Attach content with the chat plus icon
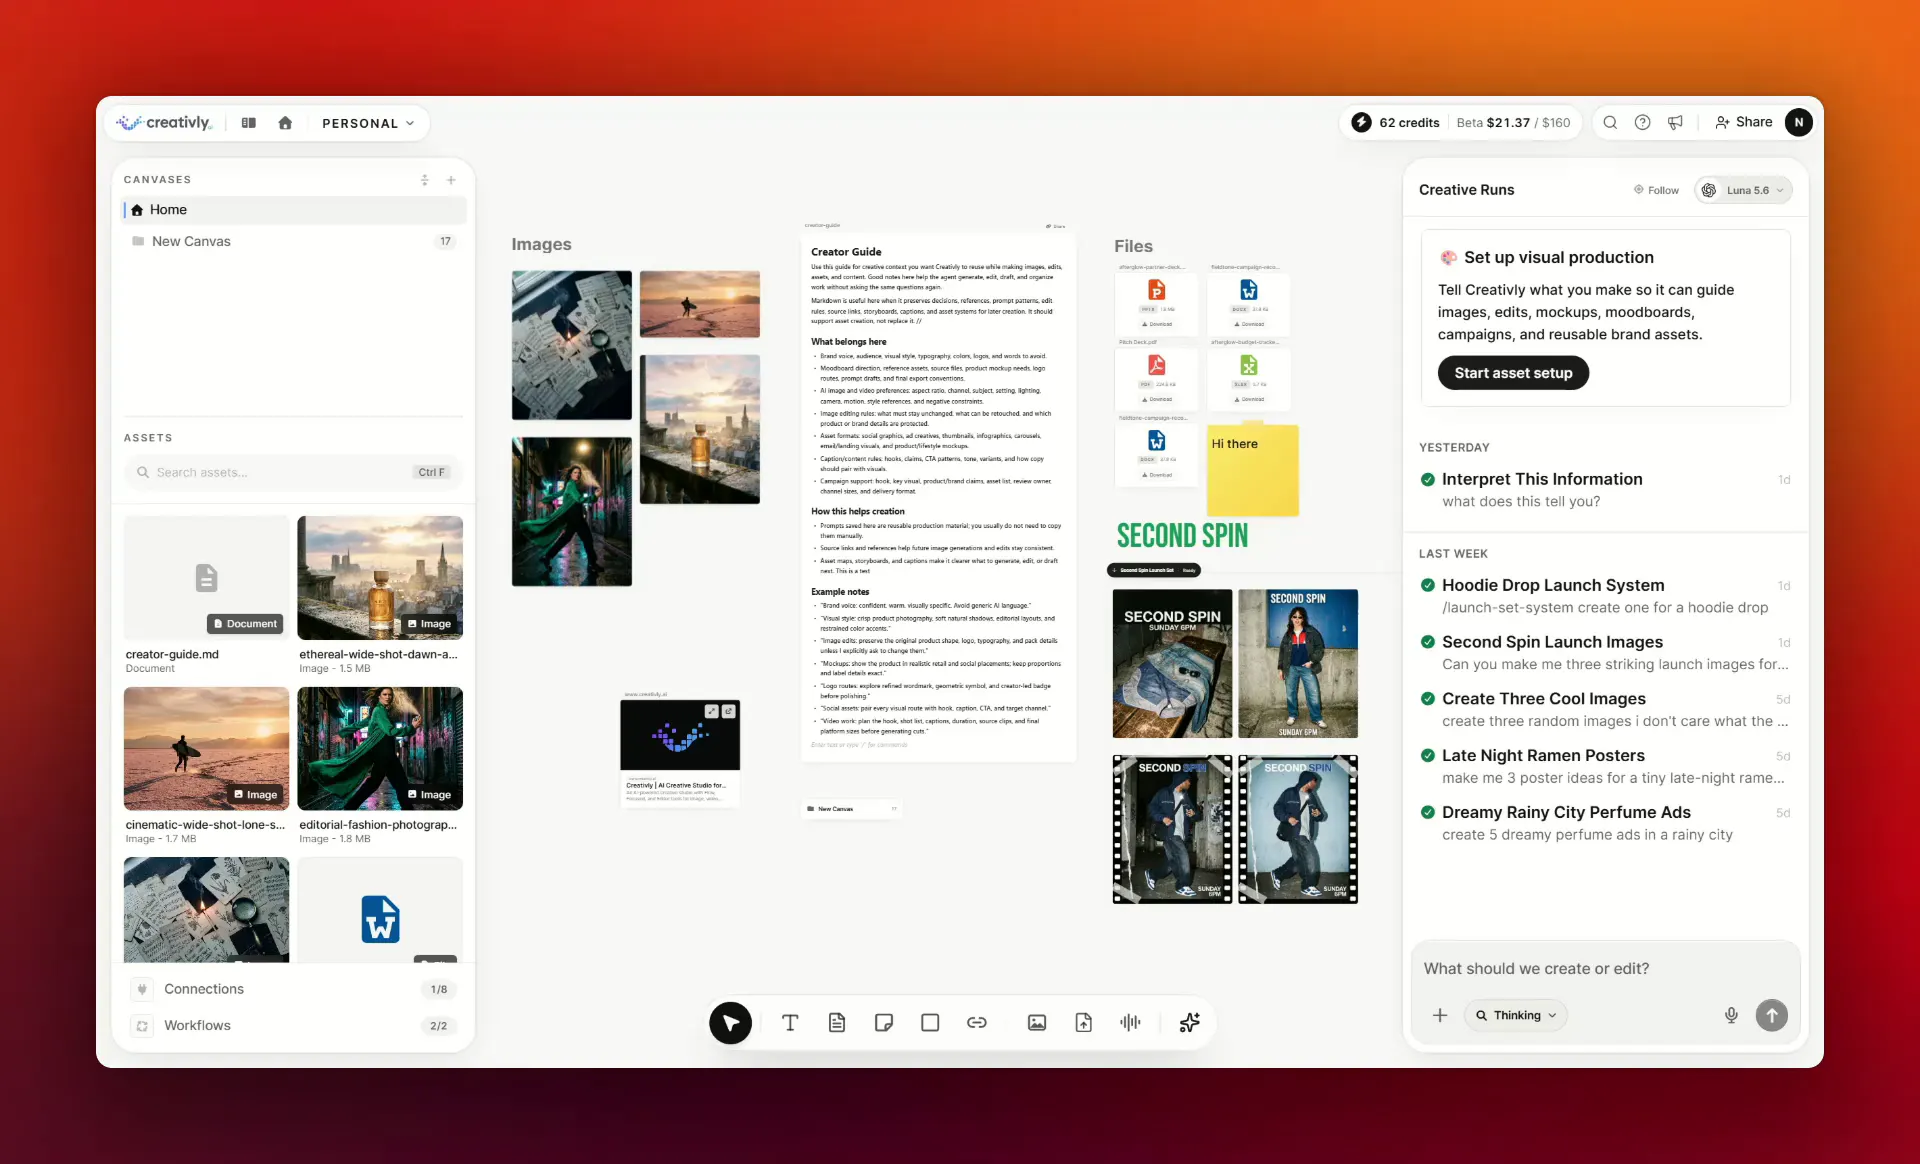1920x1164 pixels. (1440, 1015)
